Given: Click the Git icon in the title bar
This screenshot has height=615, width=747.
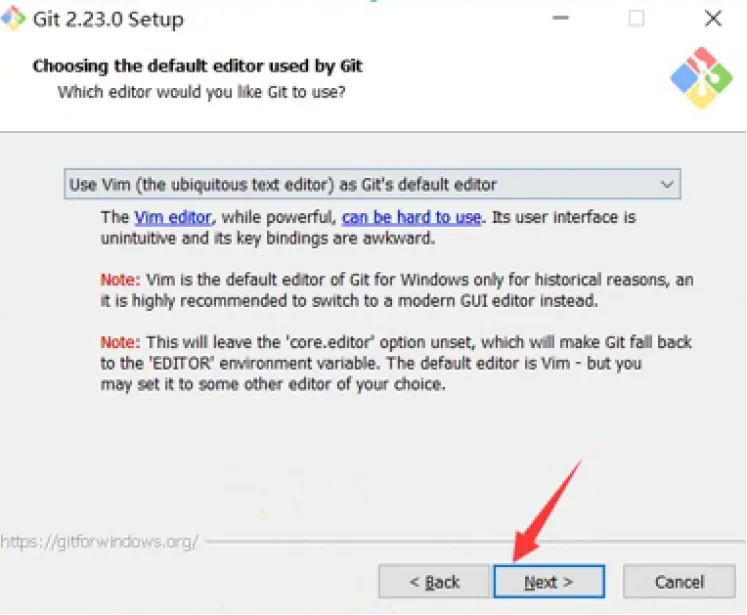Looking at the screenshot, I should [13, 18].
